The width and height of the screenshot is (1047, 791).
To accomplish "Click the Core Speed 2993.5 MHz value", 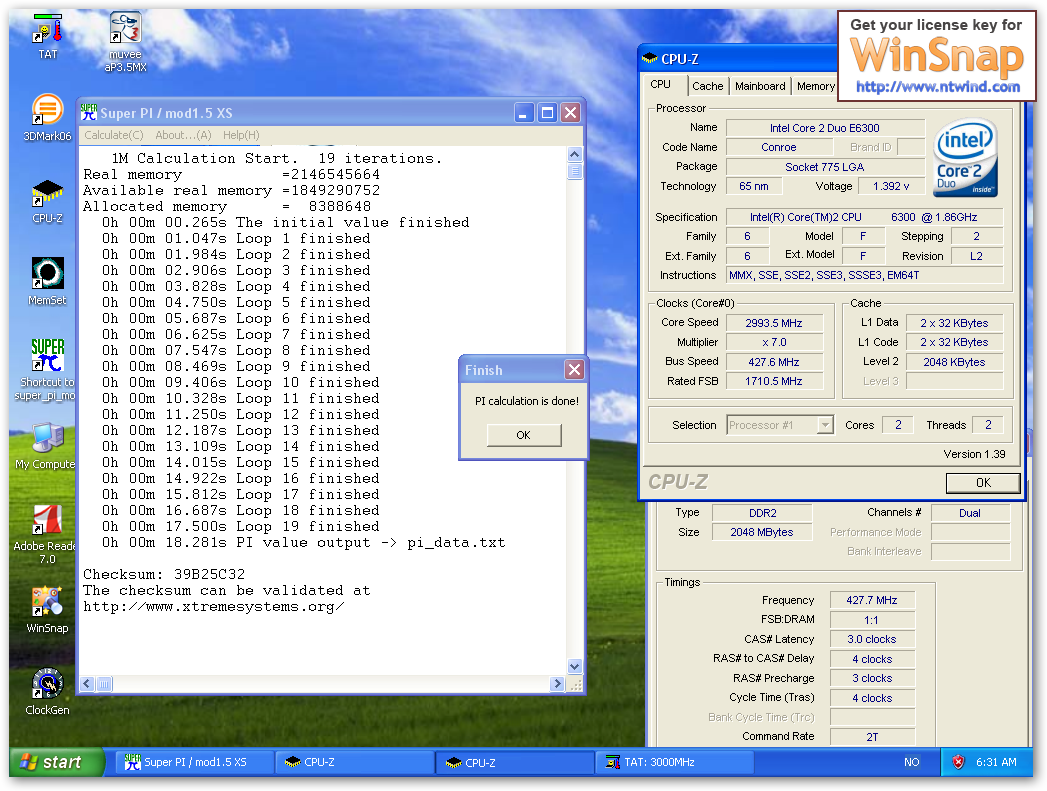I will point(775,323).
